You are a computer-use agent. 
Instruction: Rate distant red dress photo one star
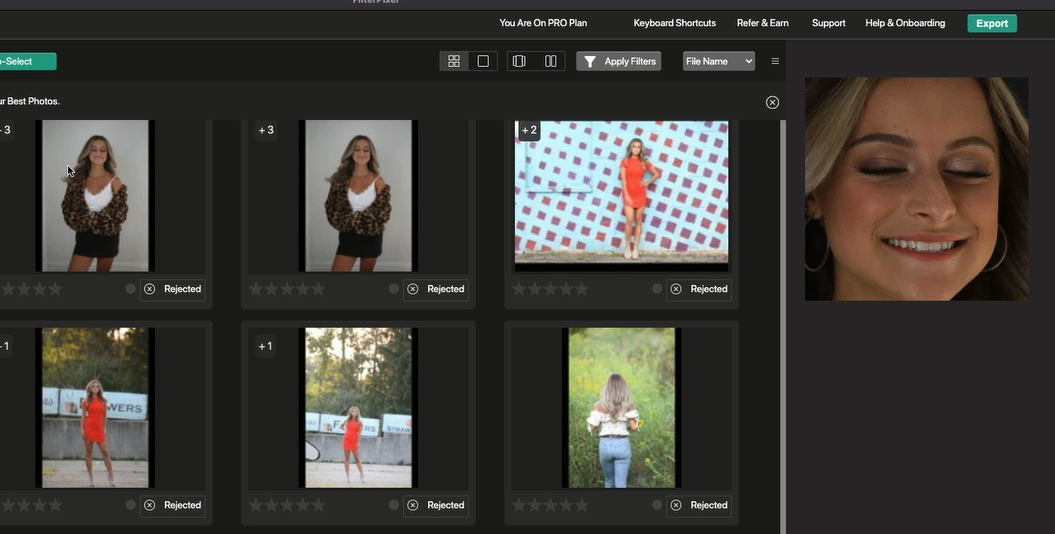pos(256,505)
